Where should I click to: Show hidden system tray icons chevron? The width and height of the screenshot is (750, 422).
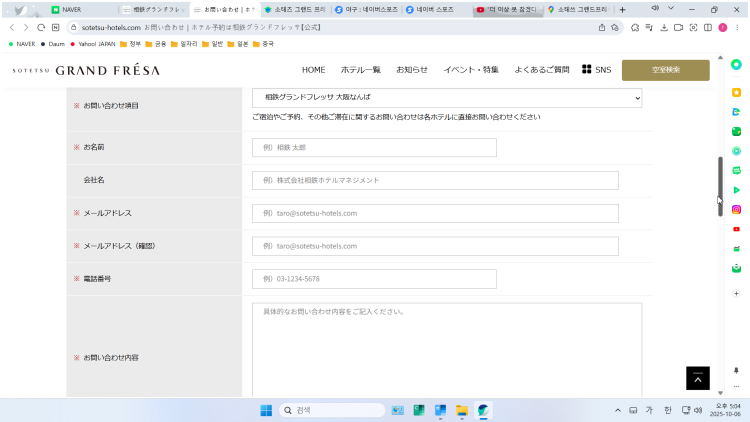point(618,410)
